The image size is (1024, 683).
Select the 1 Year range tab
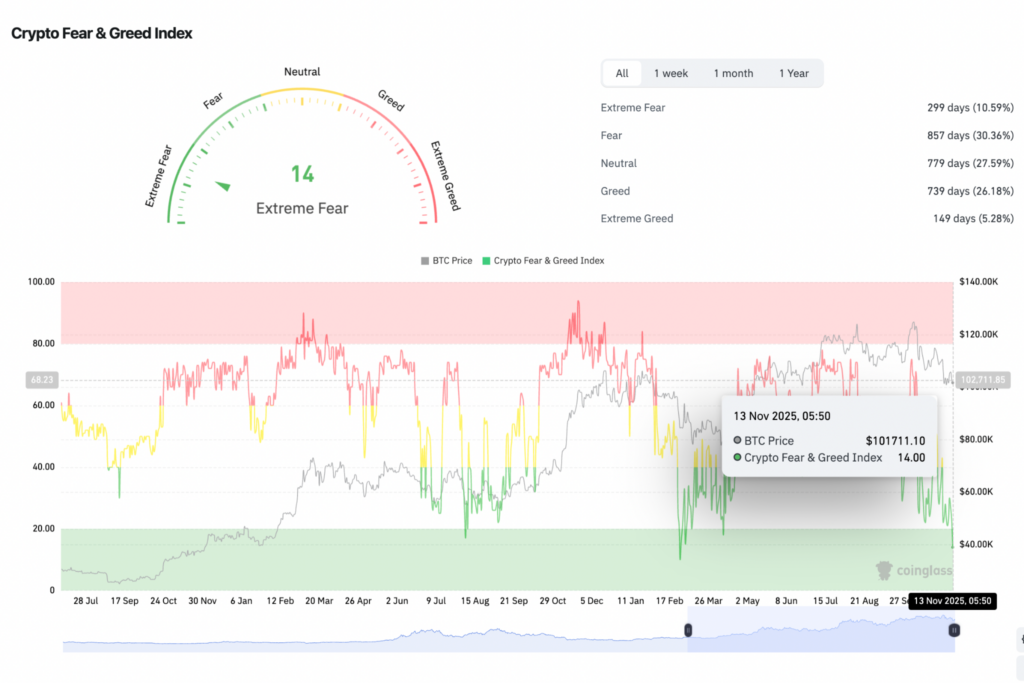click(x=794, y=73)
